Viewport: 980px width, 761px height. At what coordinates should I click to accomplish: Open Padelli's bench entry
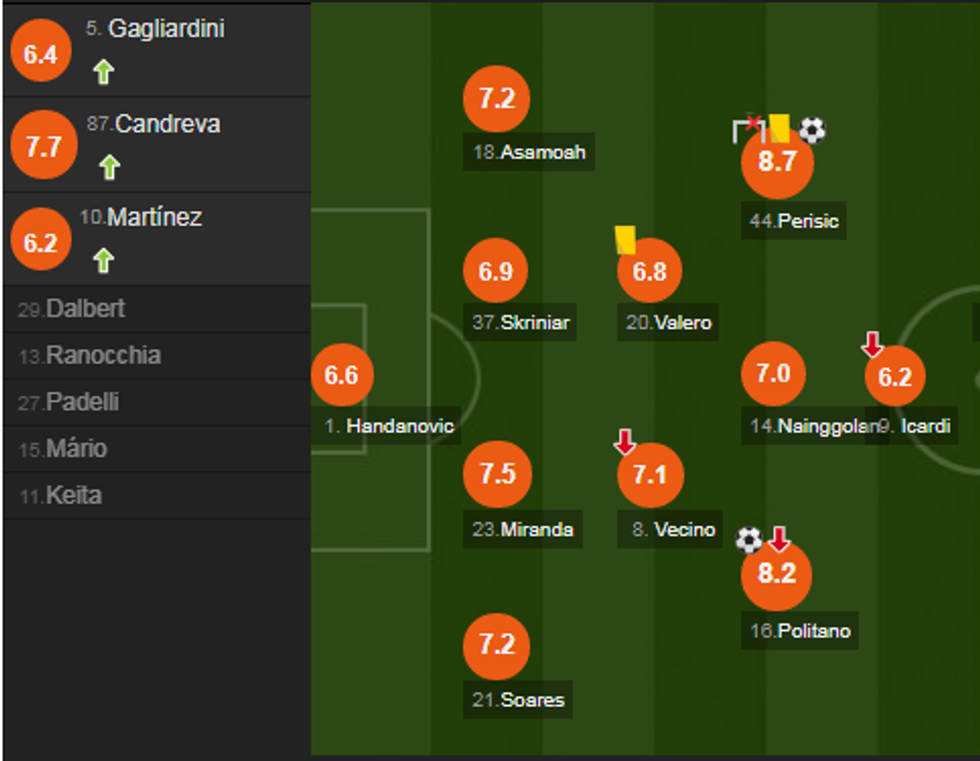click(x=82, y=402)
